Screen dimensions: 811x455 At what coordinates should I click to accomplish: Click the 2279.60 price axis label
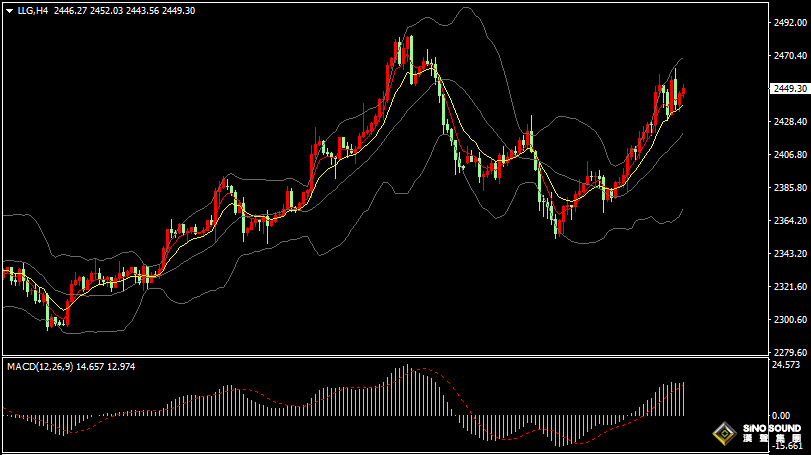tap(789, 353)
